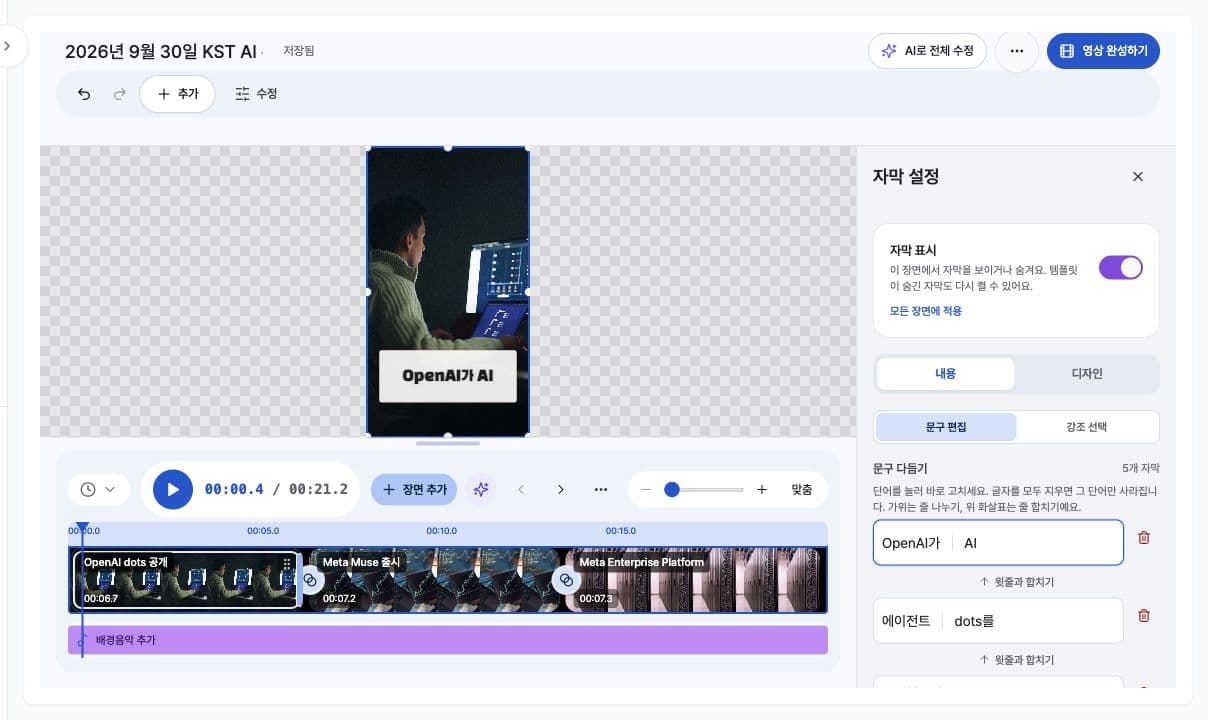Click the AI sparkle icon beside 장면 추가
Image resolution: width=1208 pixels, height=720 pixels.
pyautogui.click(x=481, y=490)
